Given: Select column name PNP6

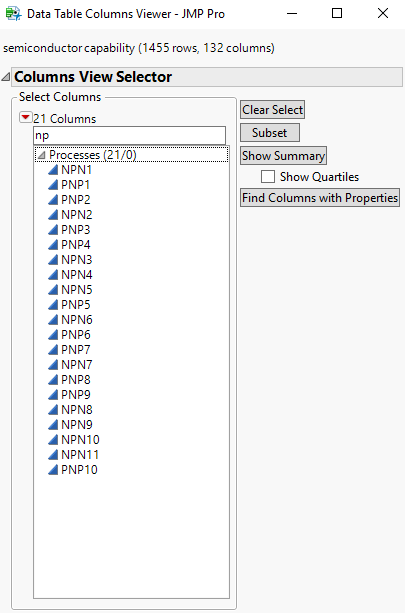Looking at the screenshot, I should pos(75,335).
